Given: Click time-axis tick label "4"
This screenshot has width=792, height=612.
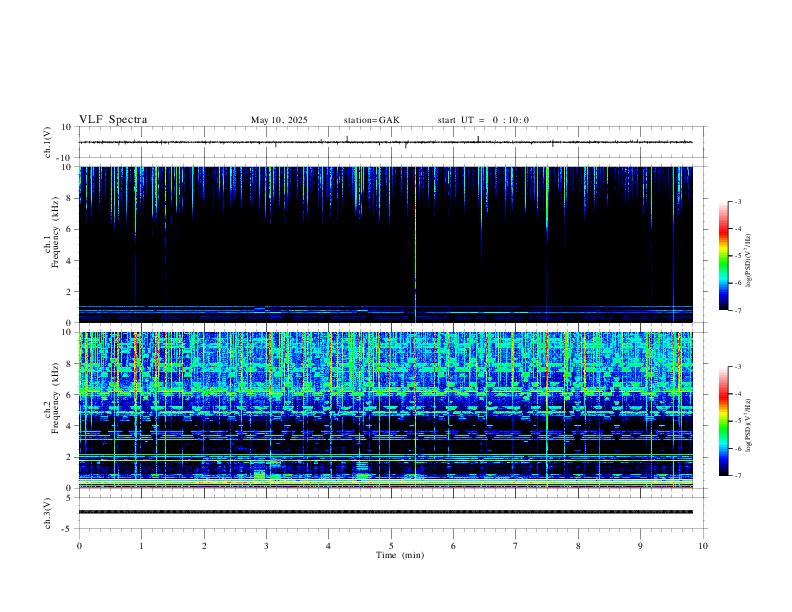Looking at the screenshot, I should click(328, 546).
